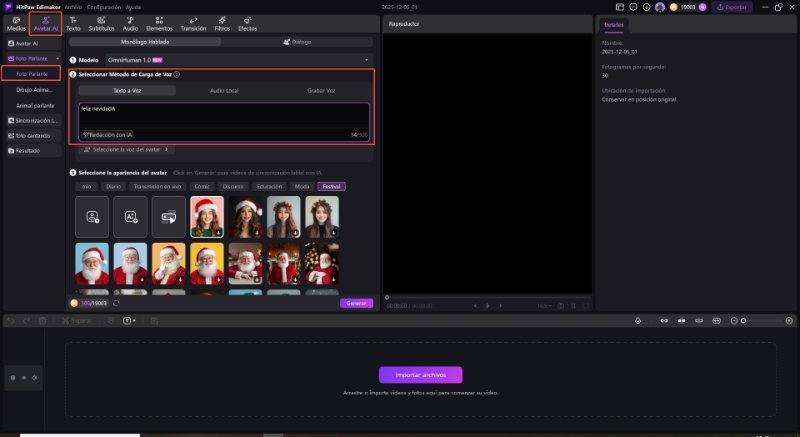Click the third custom avatar tile

coord(168,217)
